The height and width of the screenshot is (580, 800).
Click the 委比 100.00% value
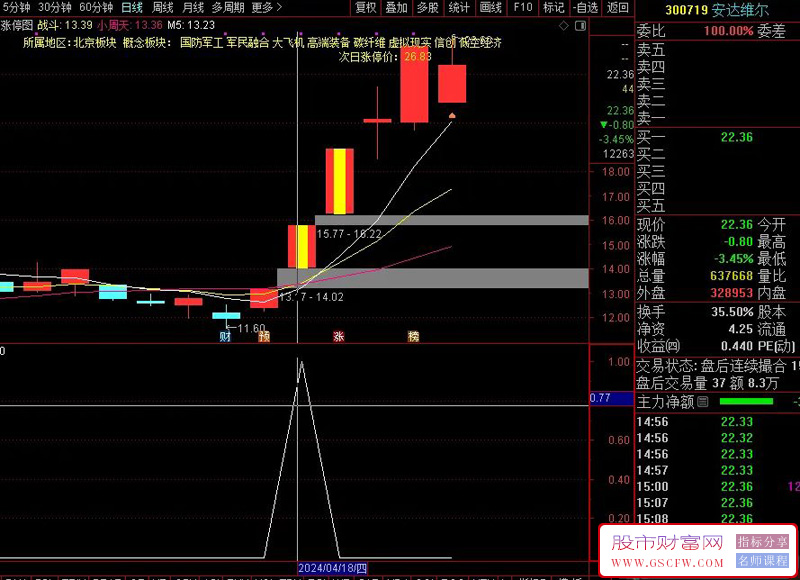729,31
